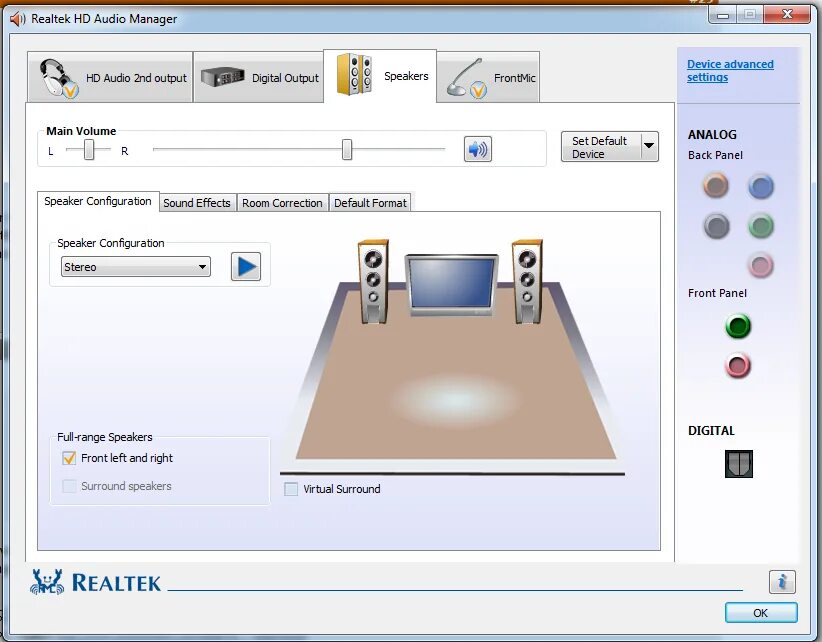Click the ANALOG heading text
The image size is (822, 642).
(x=712, y=135)
